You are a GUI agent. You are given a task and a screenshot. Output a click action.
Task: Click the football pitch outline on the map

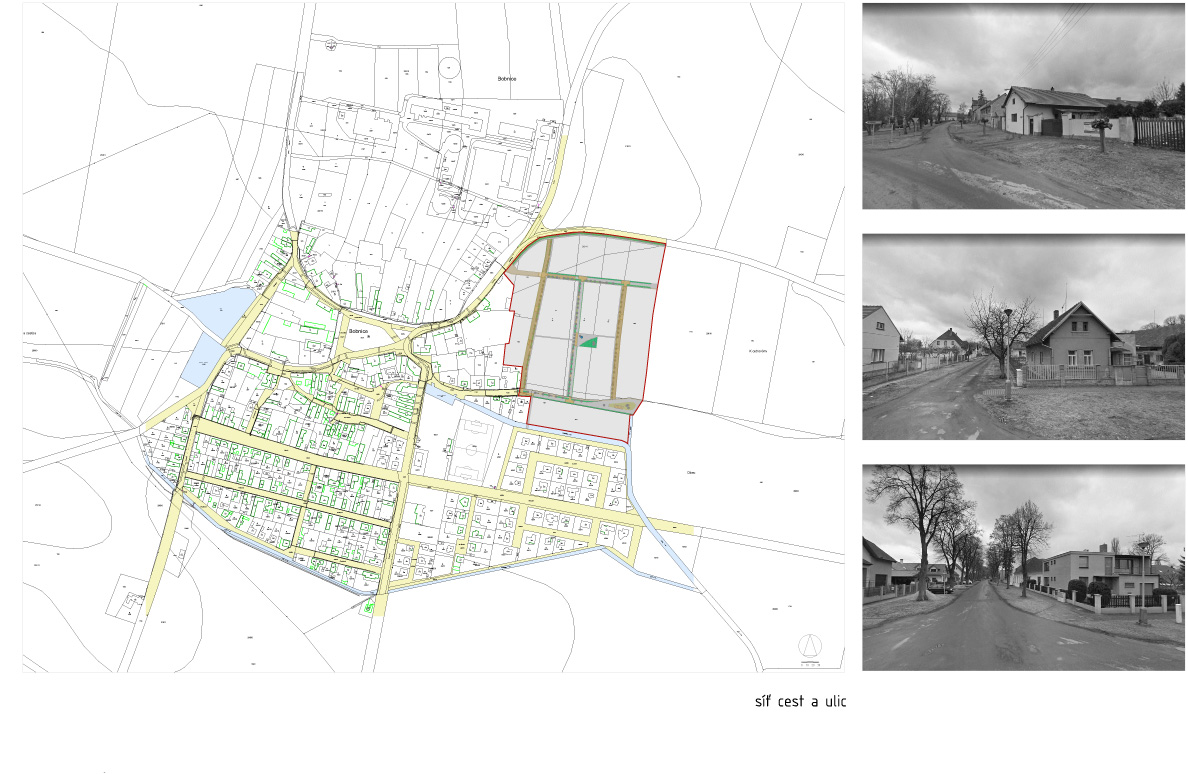pos(471,452)
